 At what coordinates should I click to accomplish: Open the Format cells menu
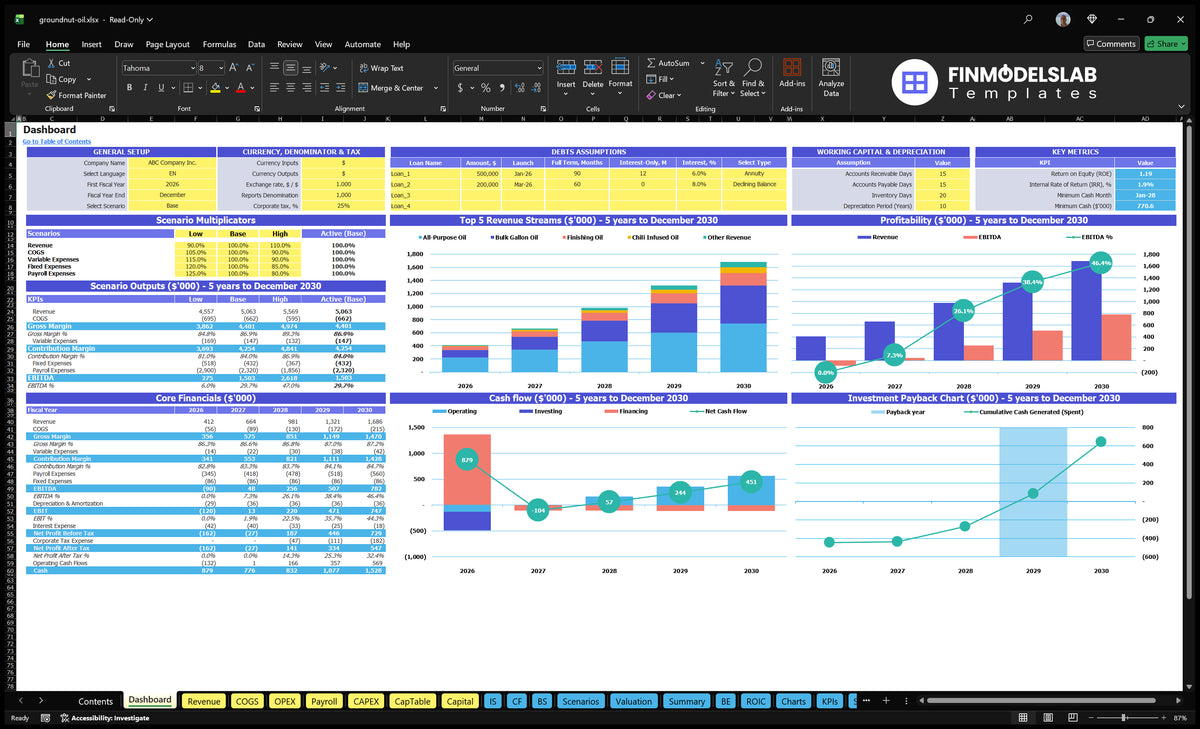pos(621,75)
